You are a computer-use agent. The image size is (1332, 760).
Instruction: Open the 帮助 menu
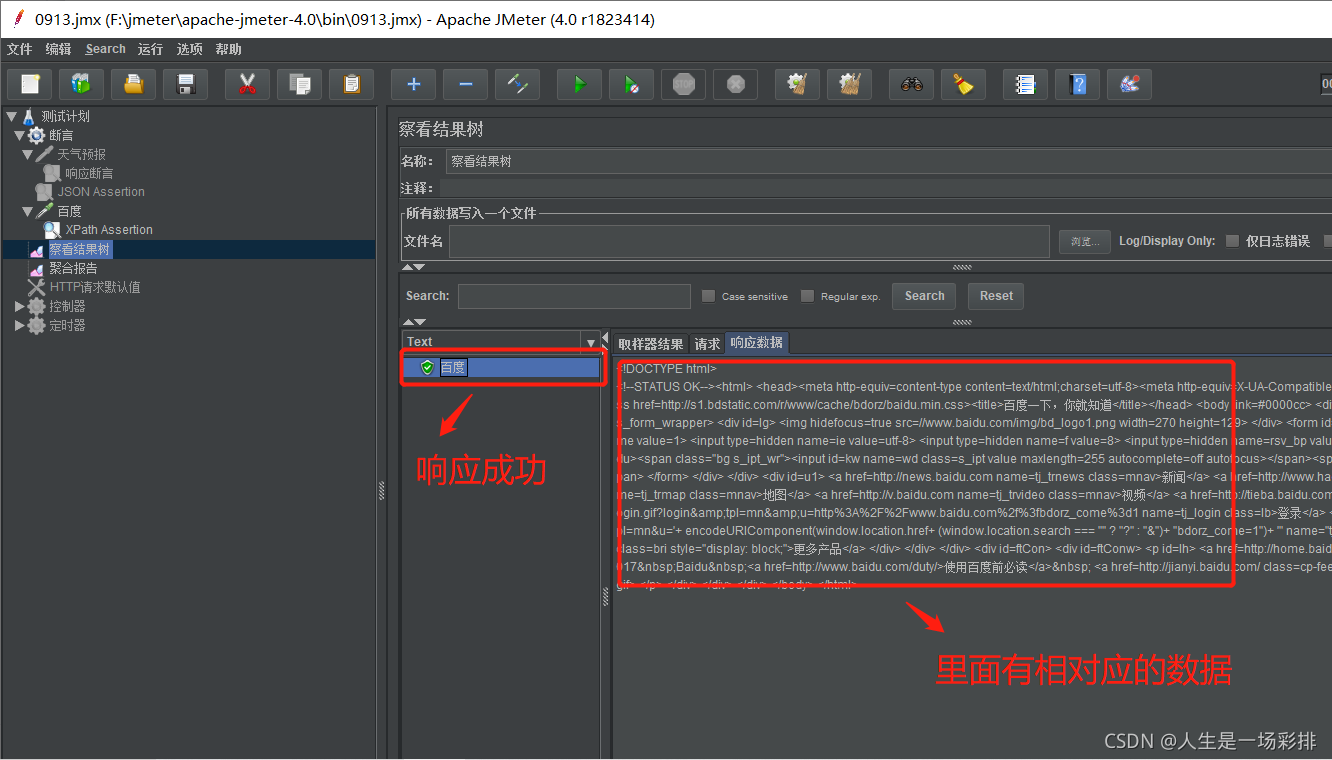228,49
